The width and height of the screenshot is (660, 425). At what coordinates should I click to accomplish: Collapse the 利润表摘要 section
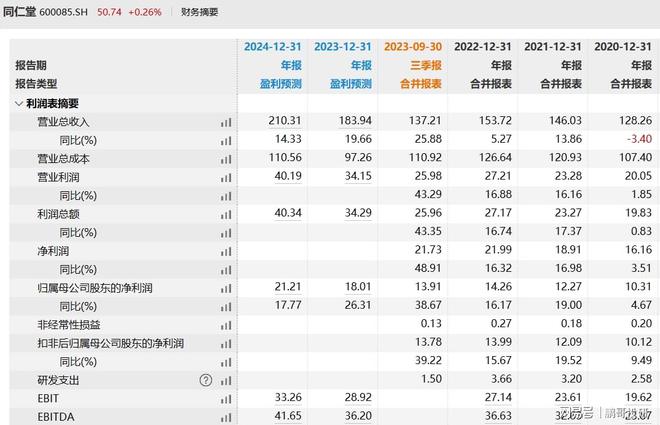click(19, 104)
